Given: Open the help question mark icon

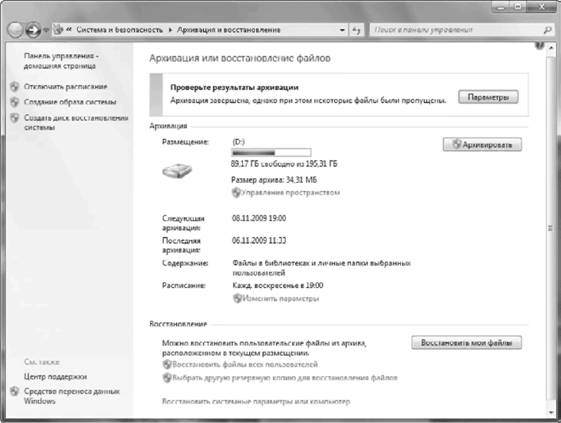Looking at the screenshot, I should click(540, 45).
